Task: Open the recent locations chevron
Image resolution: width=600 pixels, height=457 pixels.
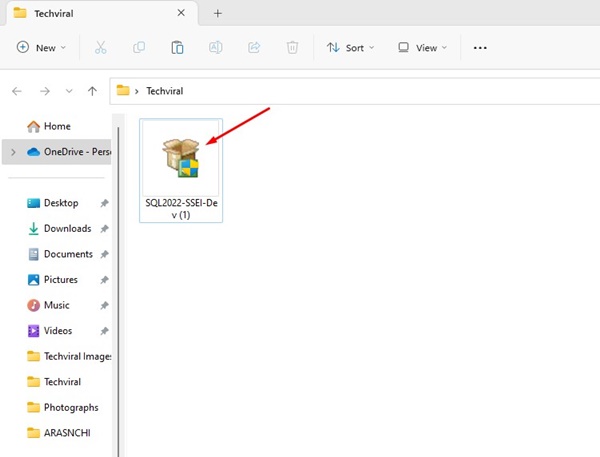Action: pyautogui.click(x=69, y=91)
